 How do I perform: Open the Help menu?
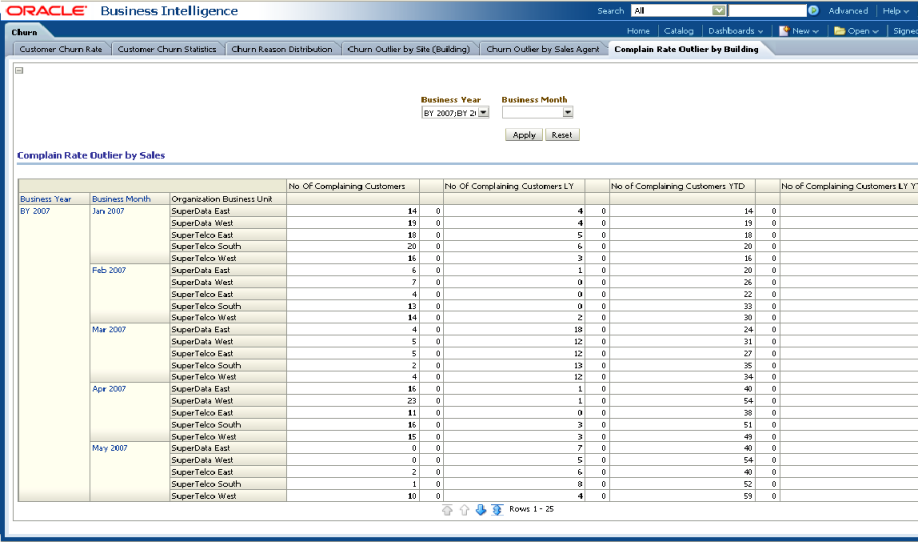(896, 11)
